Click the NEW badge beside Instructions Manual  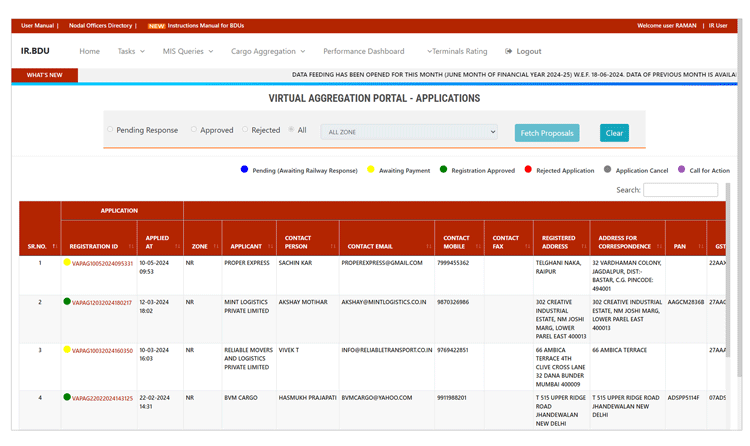[156, 26]
